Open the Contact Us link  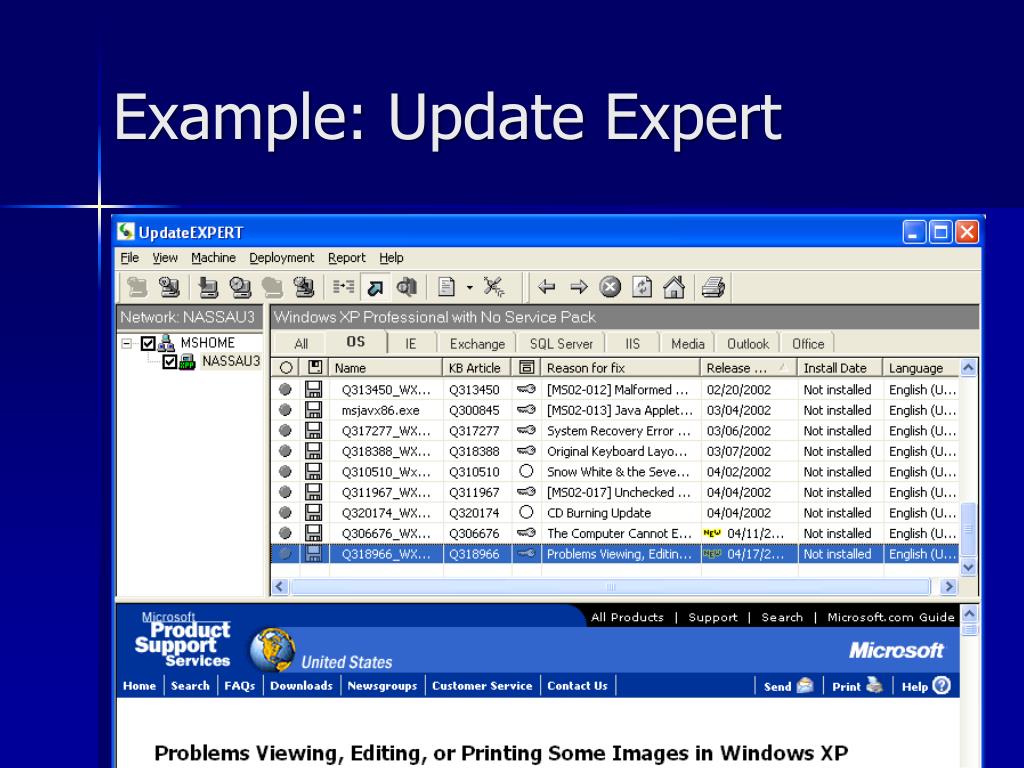coord(577,686)
